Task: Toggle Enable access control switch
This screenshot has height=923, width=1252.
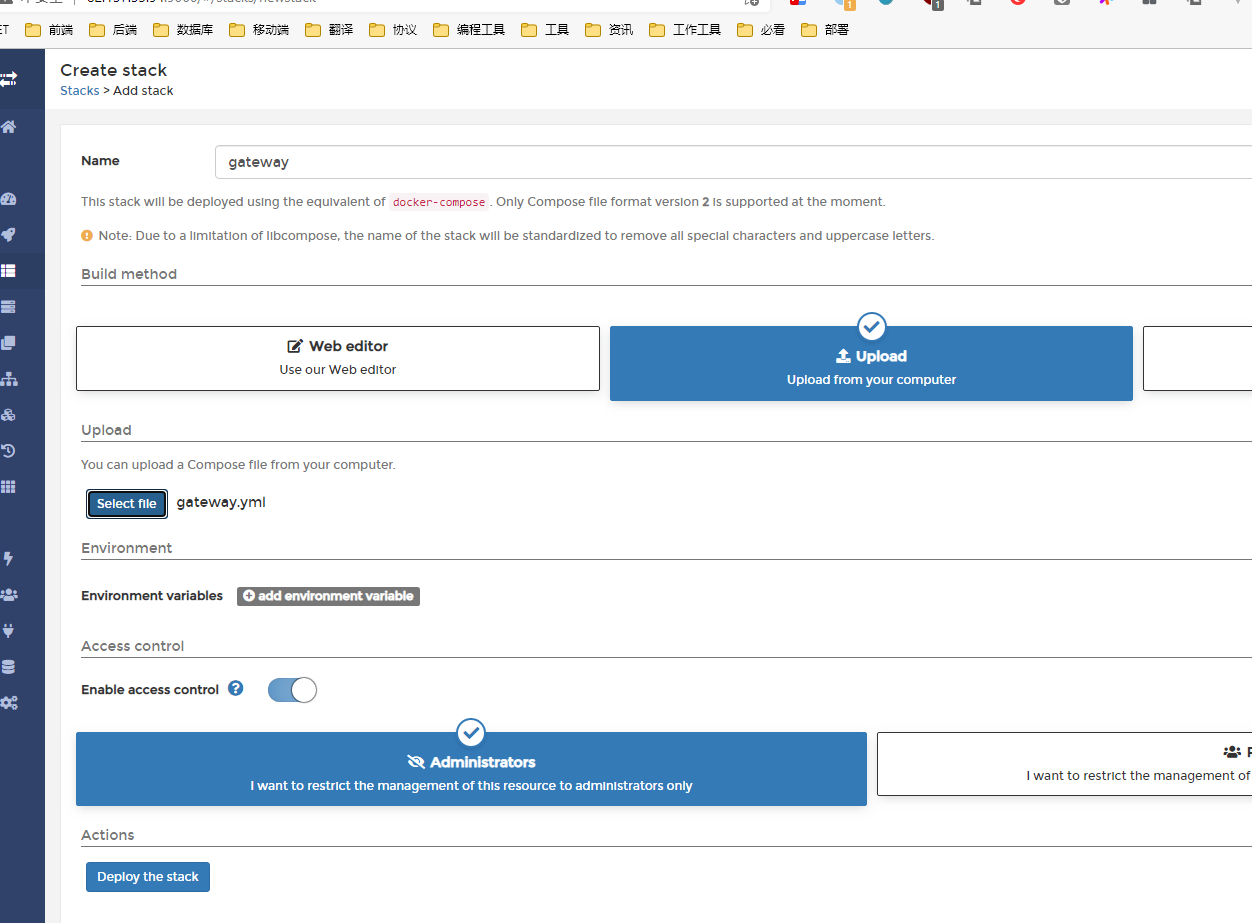Action: coord(292,690)
